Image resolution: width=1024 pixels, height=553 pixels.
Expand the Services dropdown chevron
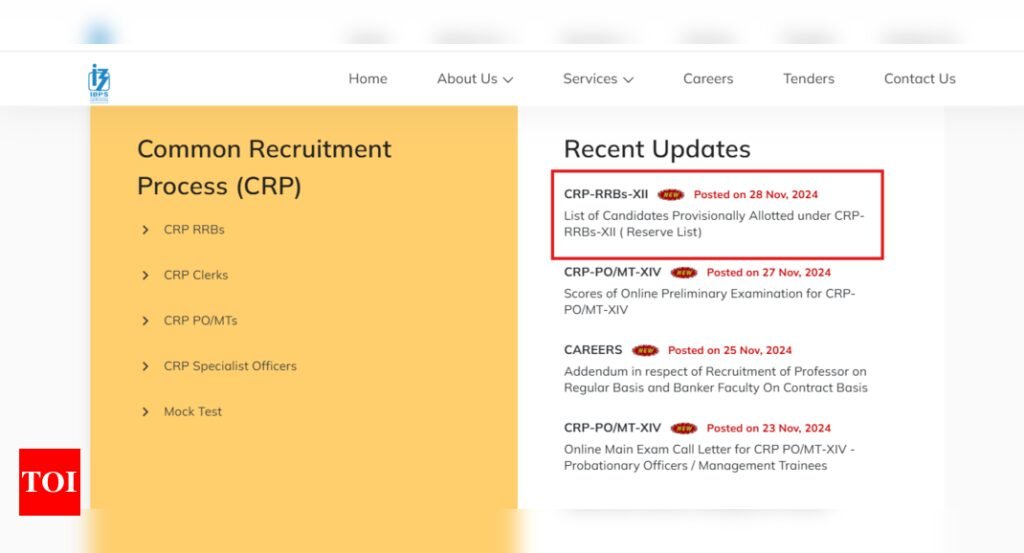628,80
